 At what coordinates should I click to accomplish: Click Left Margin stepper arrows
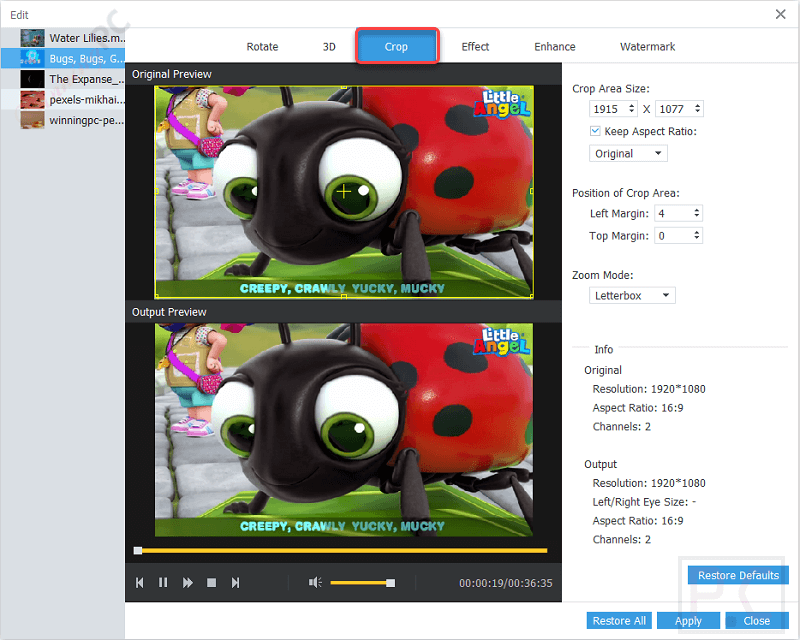pyautogui.click(x=696, y=213)
